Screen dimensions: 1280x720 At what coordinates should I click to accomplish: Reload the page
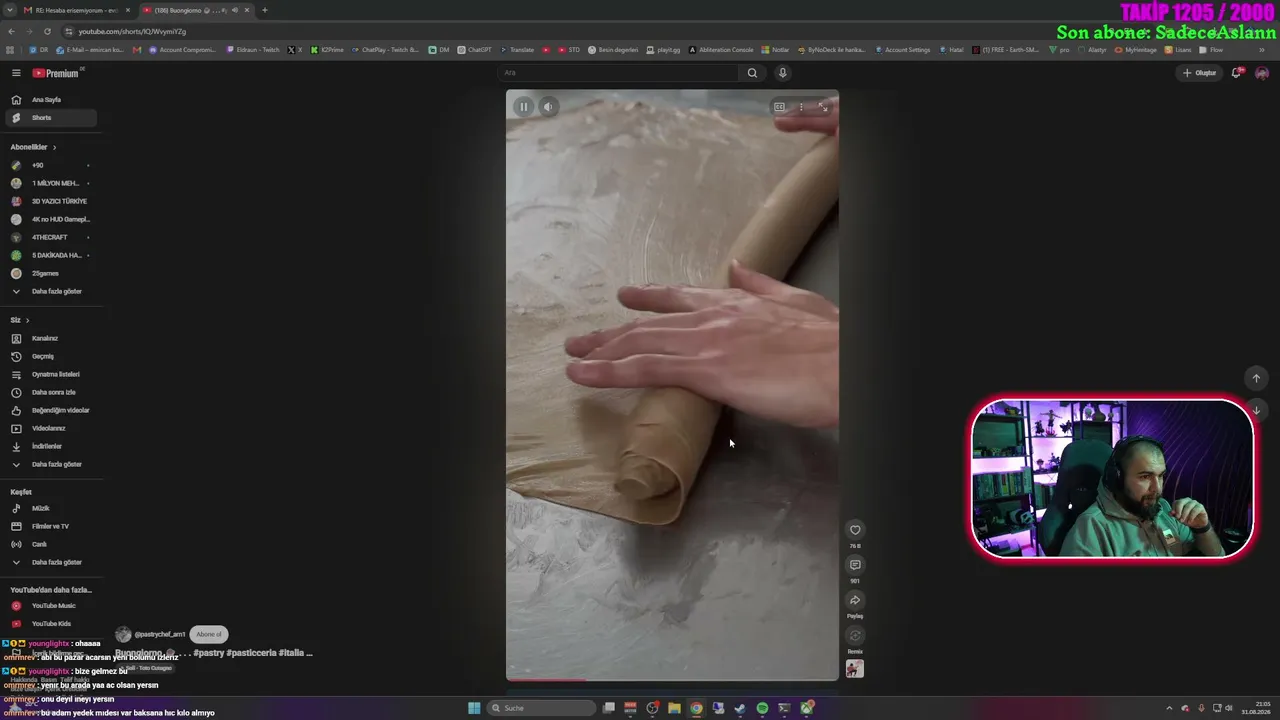click(47, 31)
